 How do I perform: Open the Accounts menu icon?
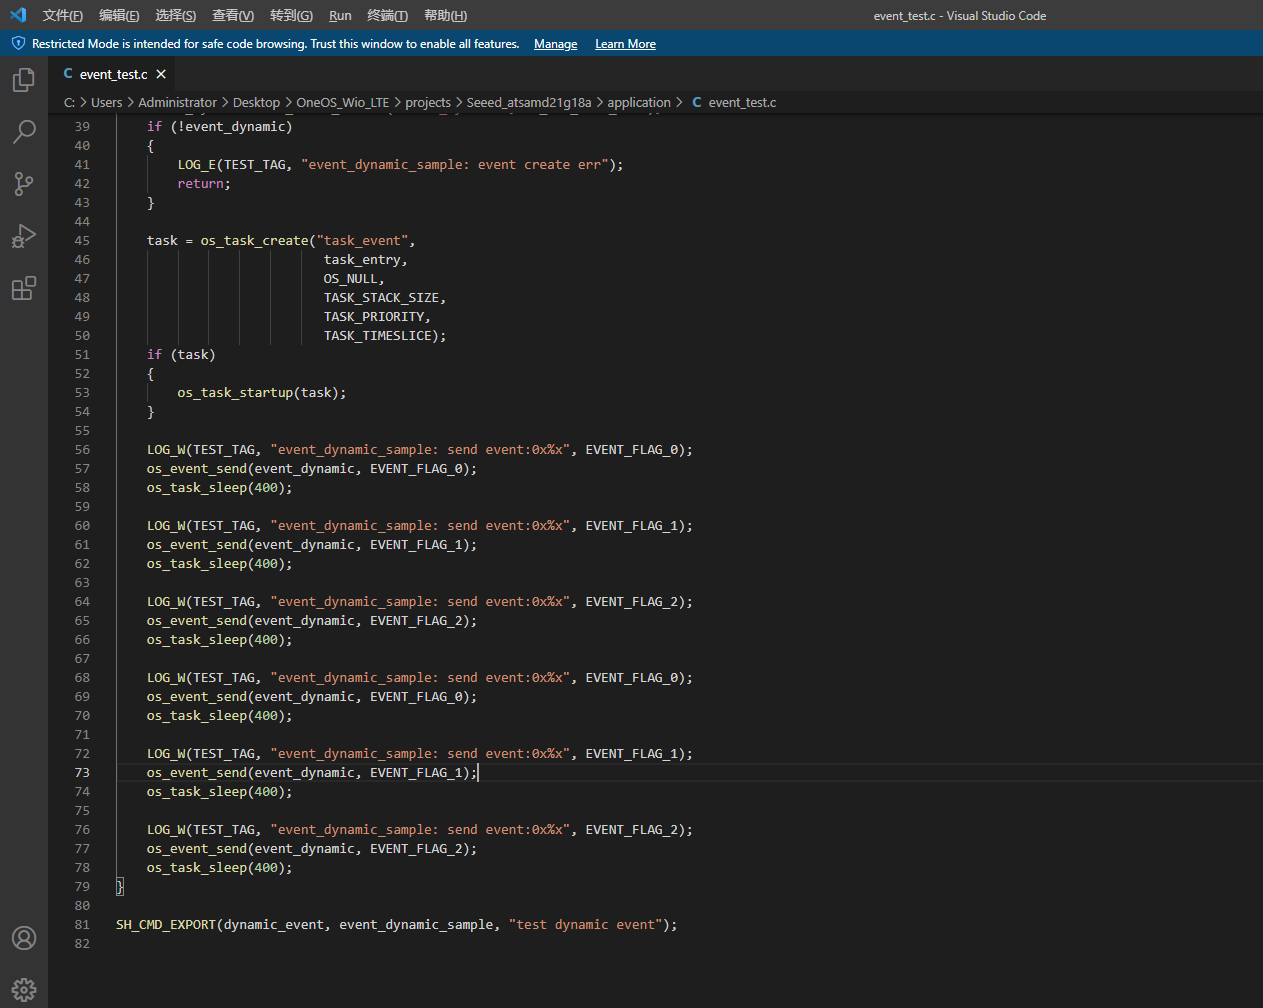24,938
